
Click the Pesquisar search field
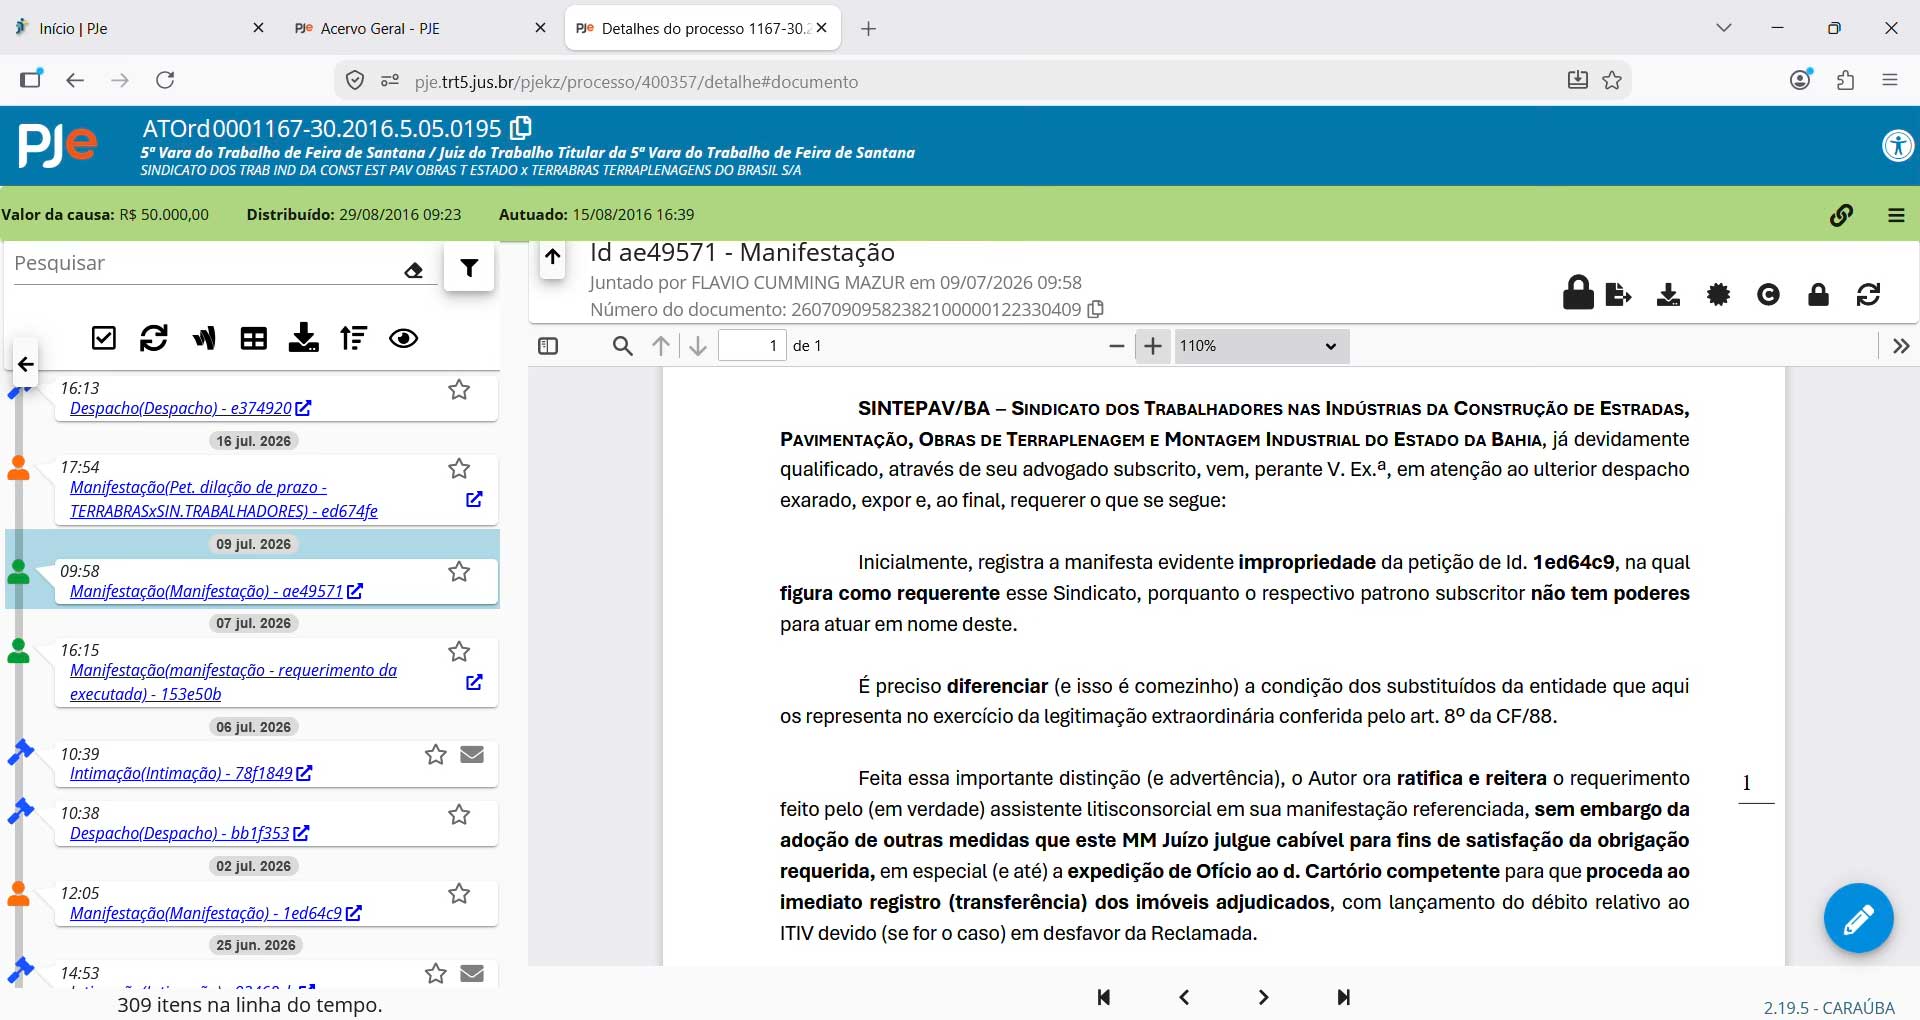tap(205, 264)
